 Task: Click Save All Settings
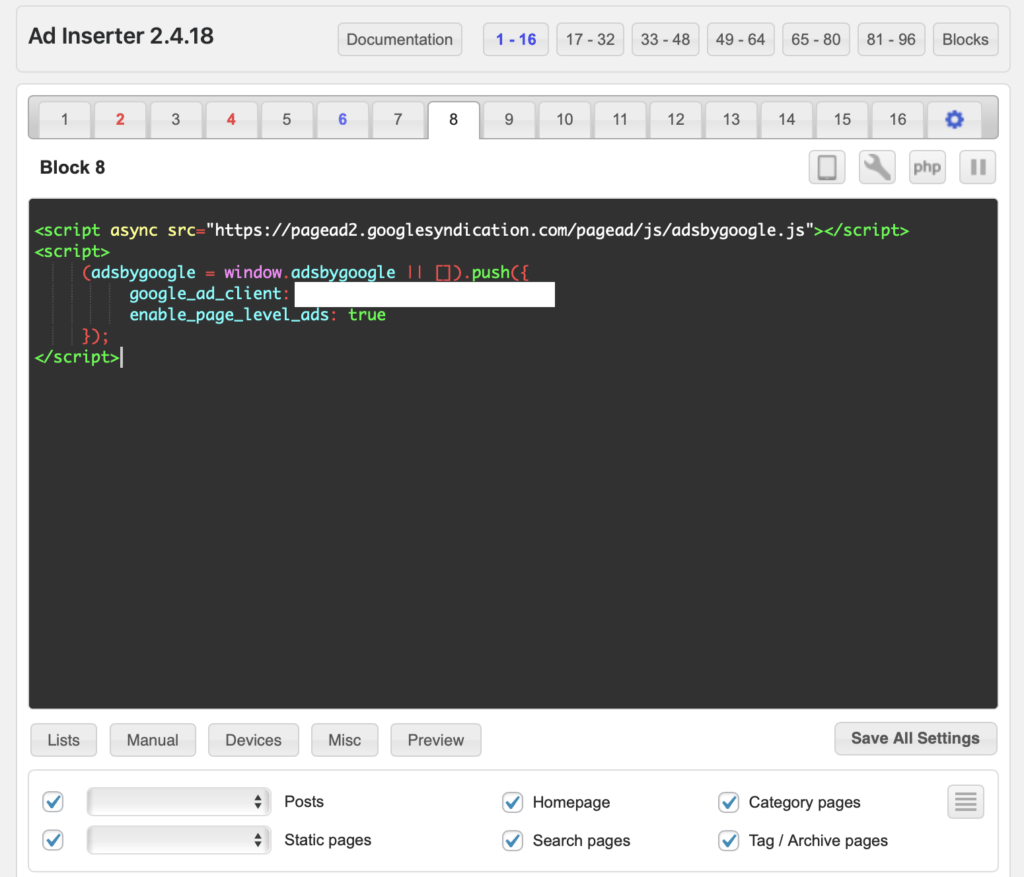click(x=916, y=739)
